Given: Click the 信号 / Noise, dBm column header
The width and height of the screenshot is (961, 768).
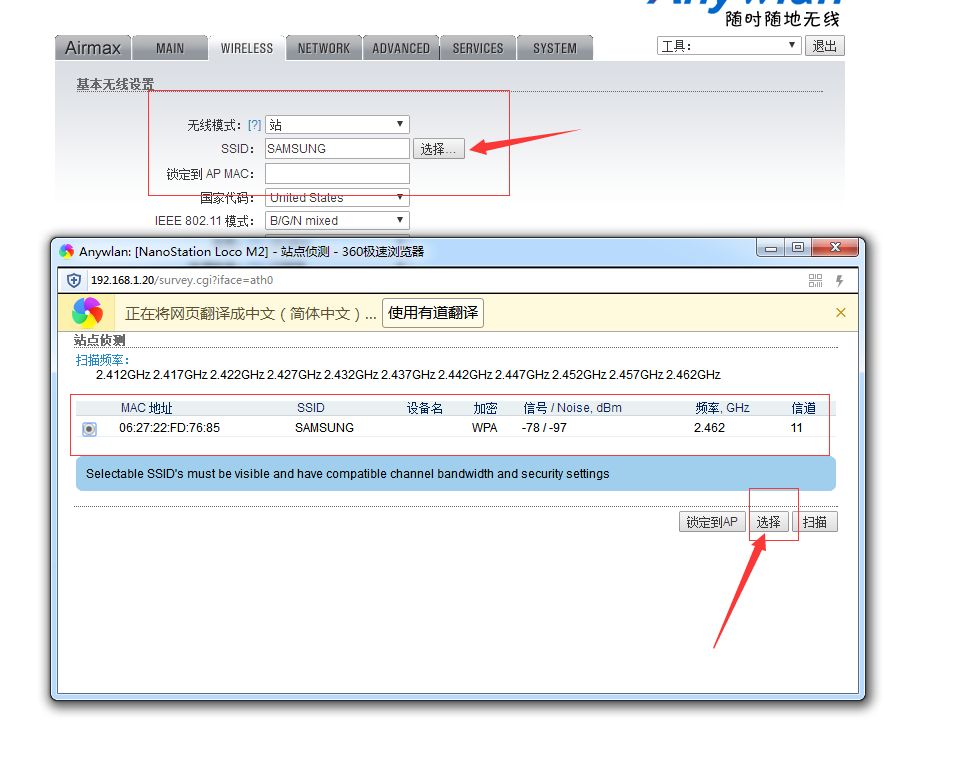Looking at the screenshot, I should click(572, 408).
